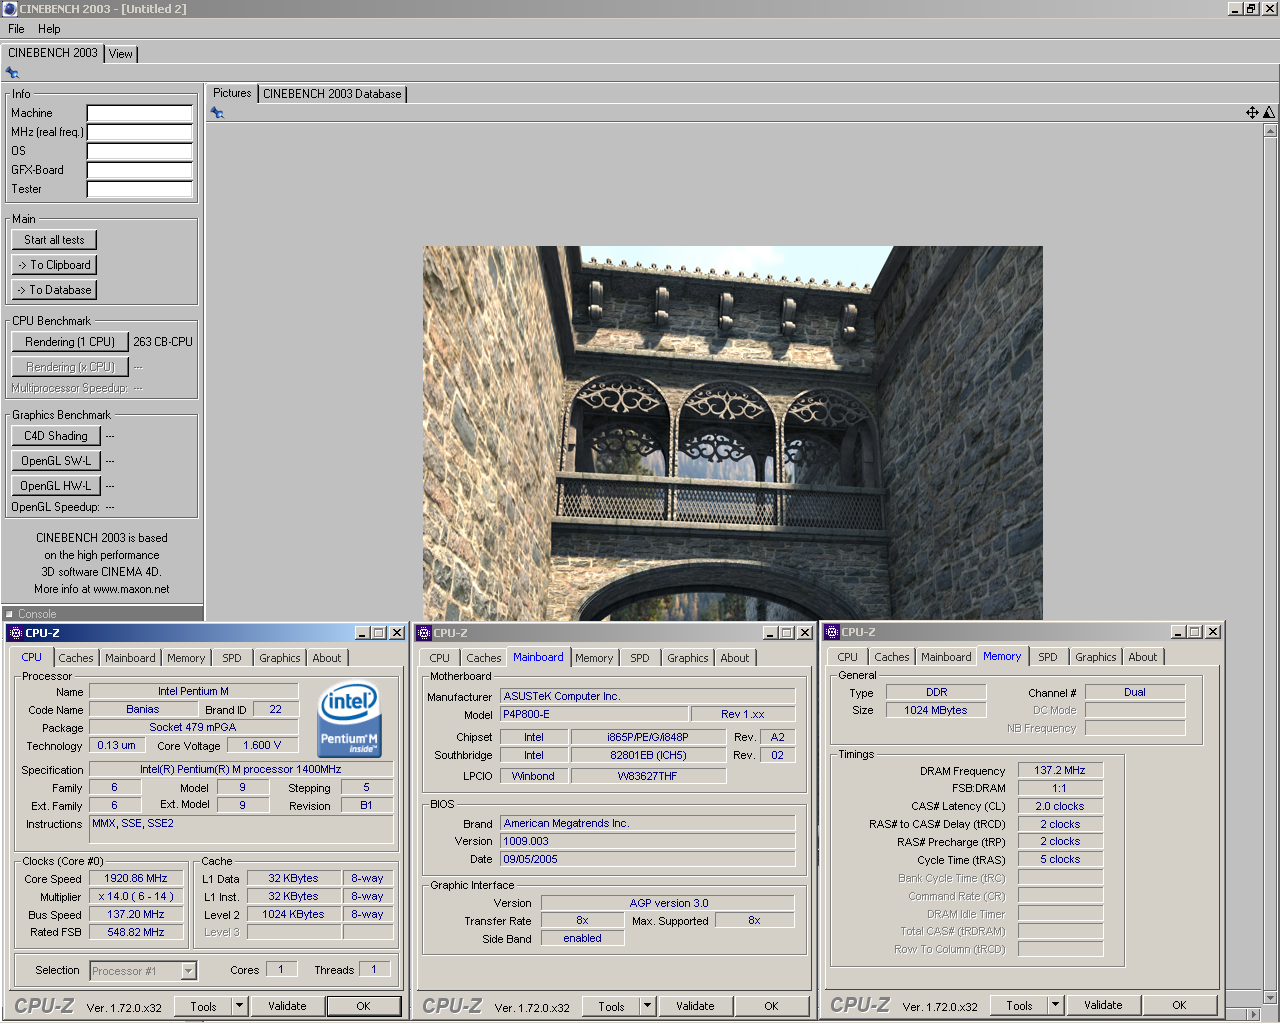Click the BIOS Date value 09/05/2005
Image resolution: width=1280 pixels, height=1024 pixels.
coord(647,859)
